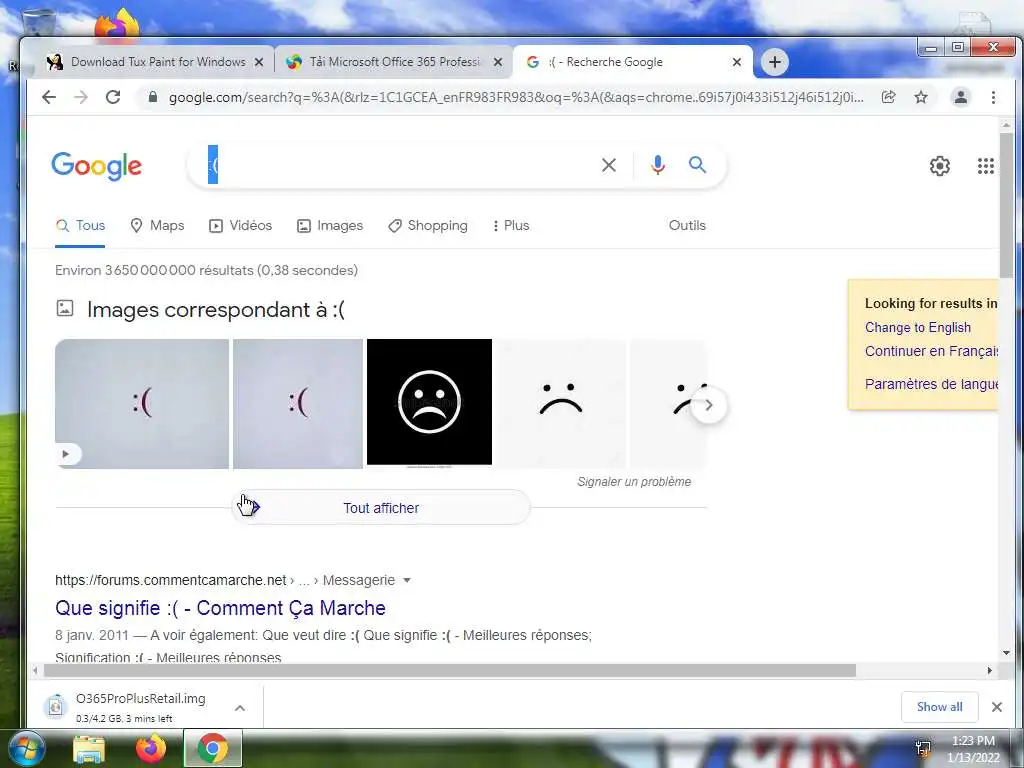Viewport: 1024px width, 768px height.
Task: Click Change to English link
Action: [918, 327]
